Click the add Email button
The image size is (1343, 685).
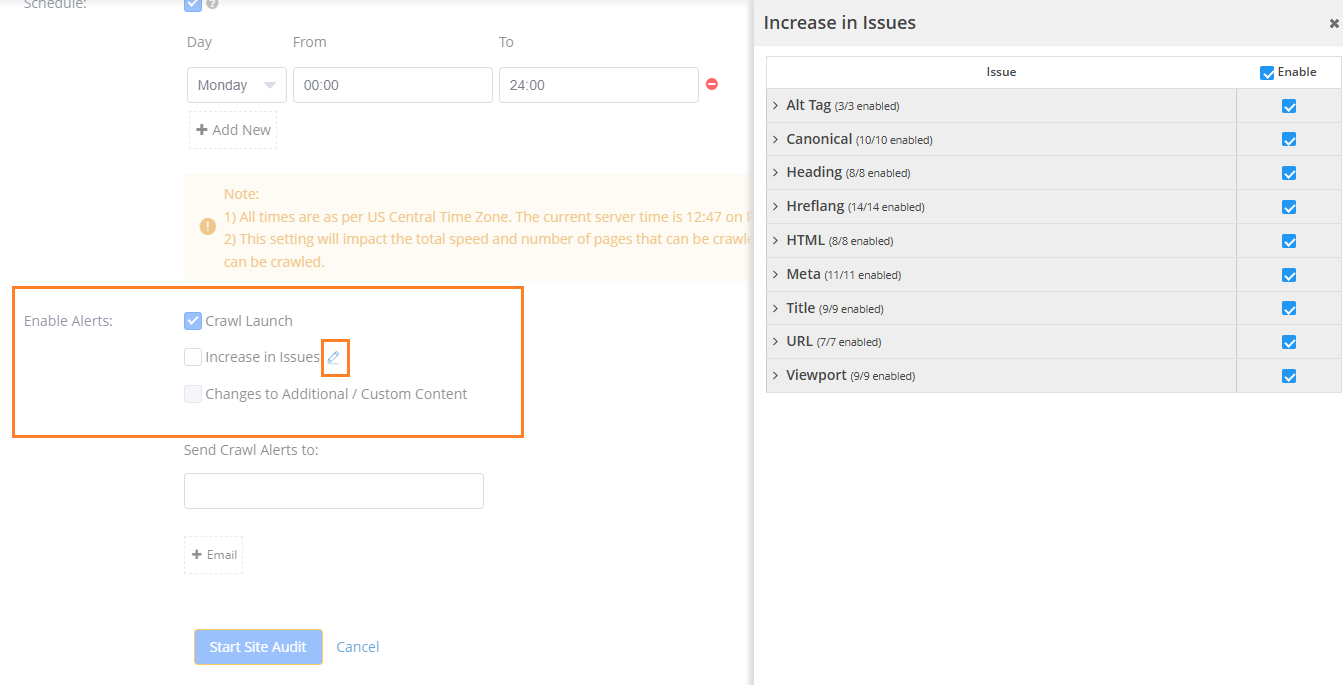coord(214,555)
